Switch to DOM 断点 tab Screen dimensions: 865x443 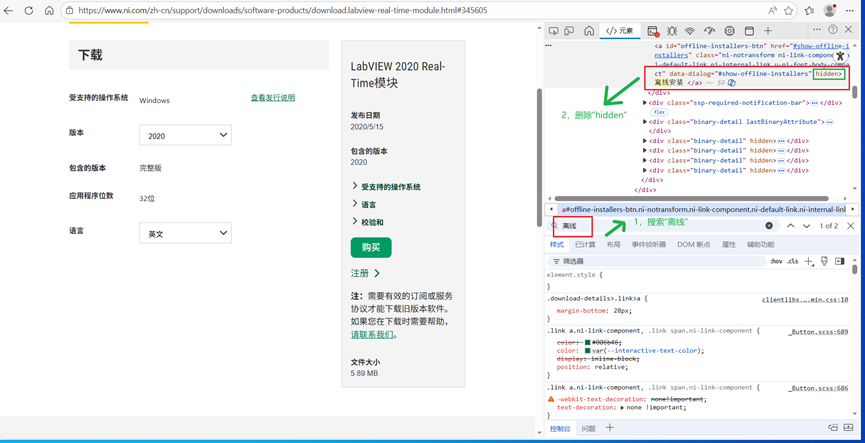(693, 244)
